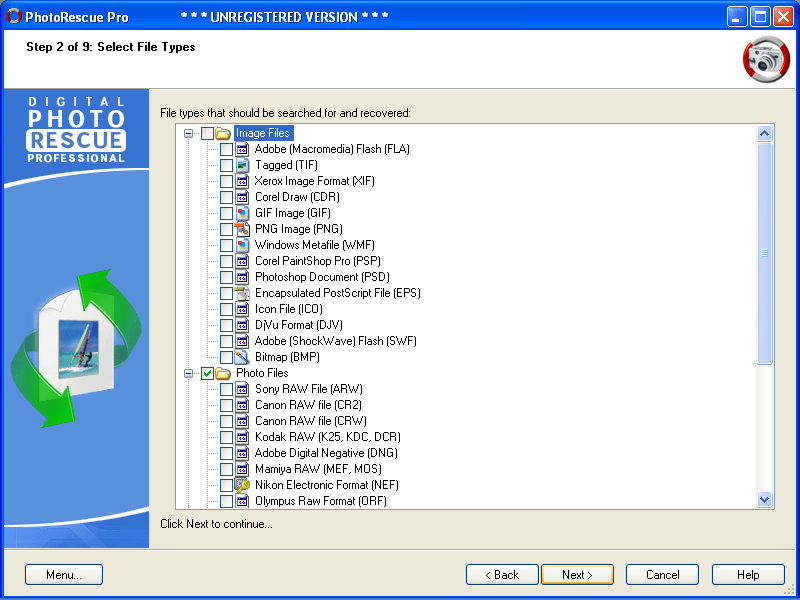Click the lifebuoy camera logo icon
The height and width of the screenshot is (600, 800).
(766, 60)
